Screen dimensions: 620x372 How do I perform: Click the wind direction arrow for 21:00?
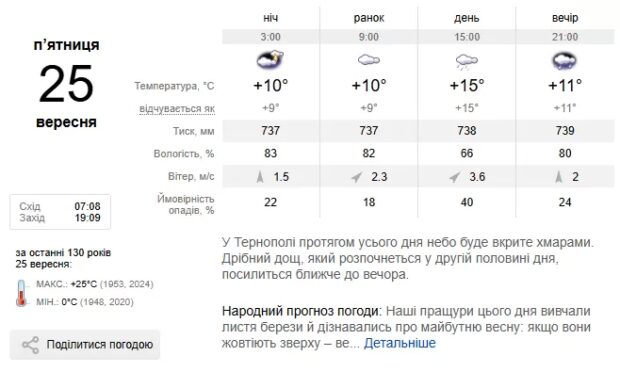pyautogui.click(x=559, y=176)
